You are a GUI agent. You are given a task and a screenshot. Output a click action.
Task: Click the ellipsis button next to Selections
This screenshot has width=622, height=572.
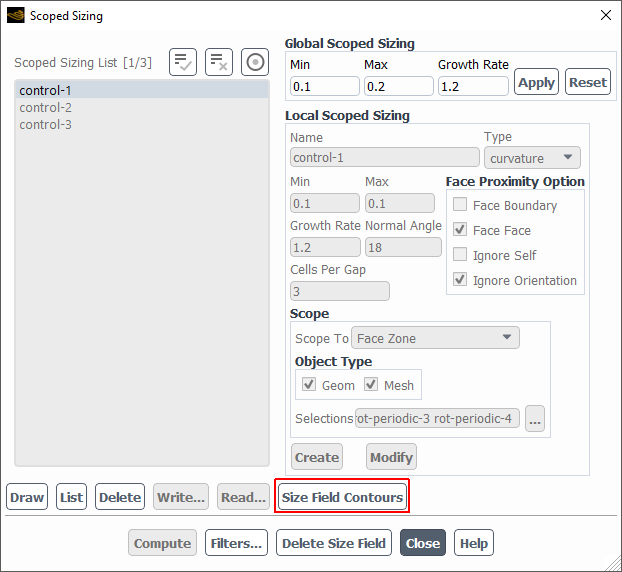tap(535, 418)
